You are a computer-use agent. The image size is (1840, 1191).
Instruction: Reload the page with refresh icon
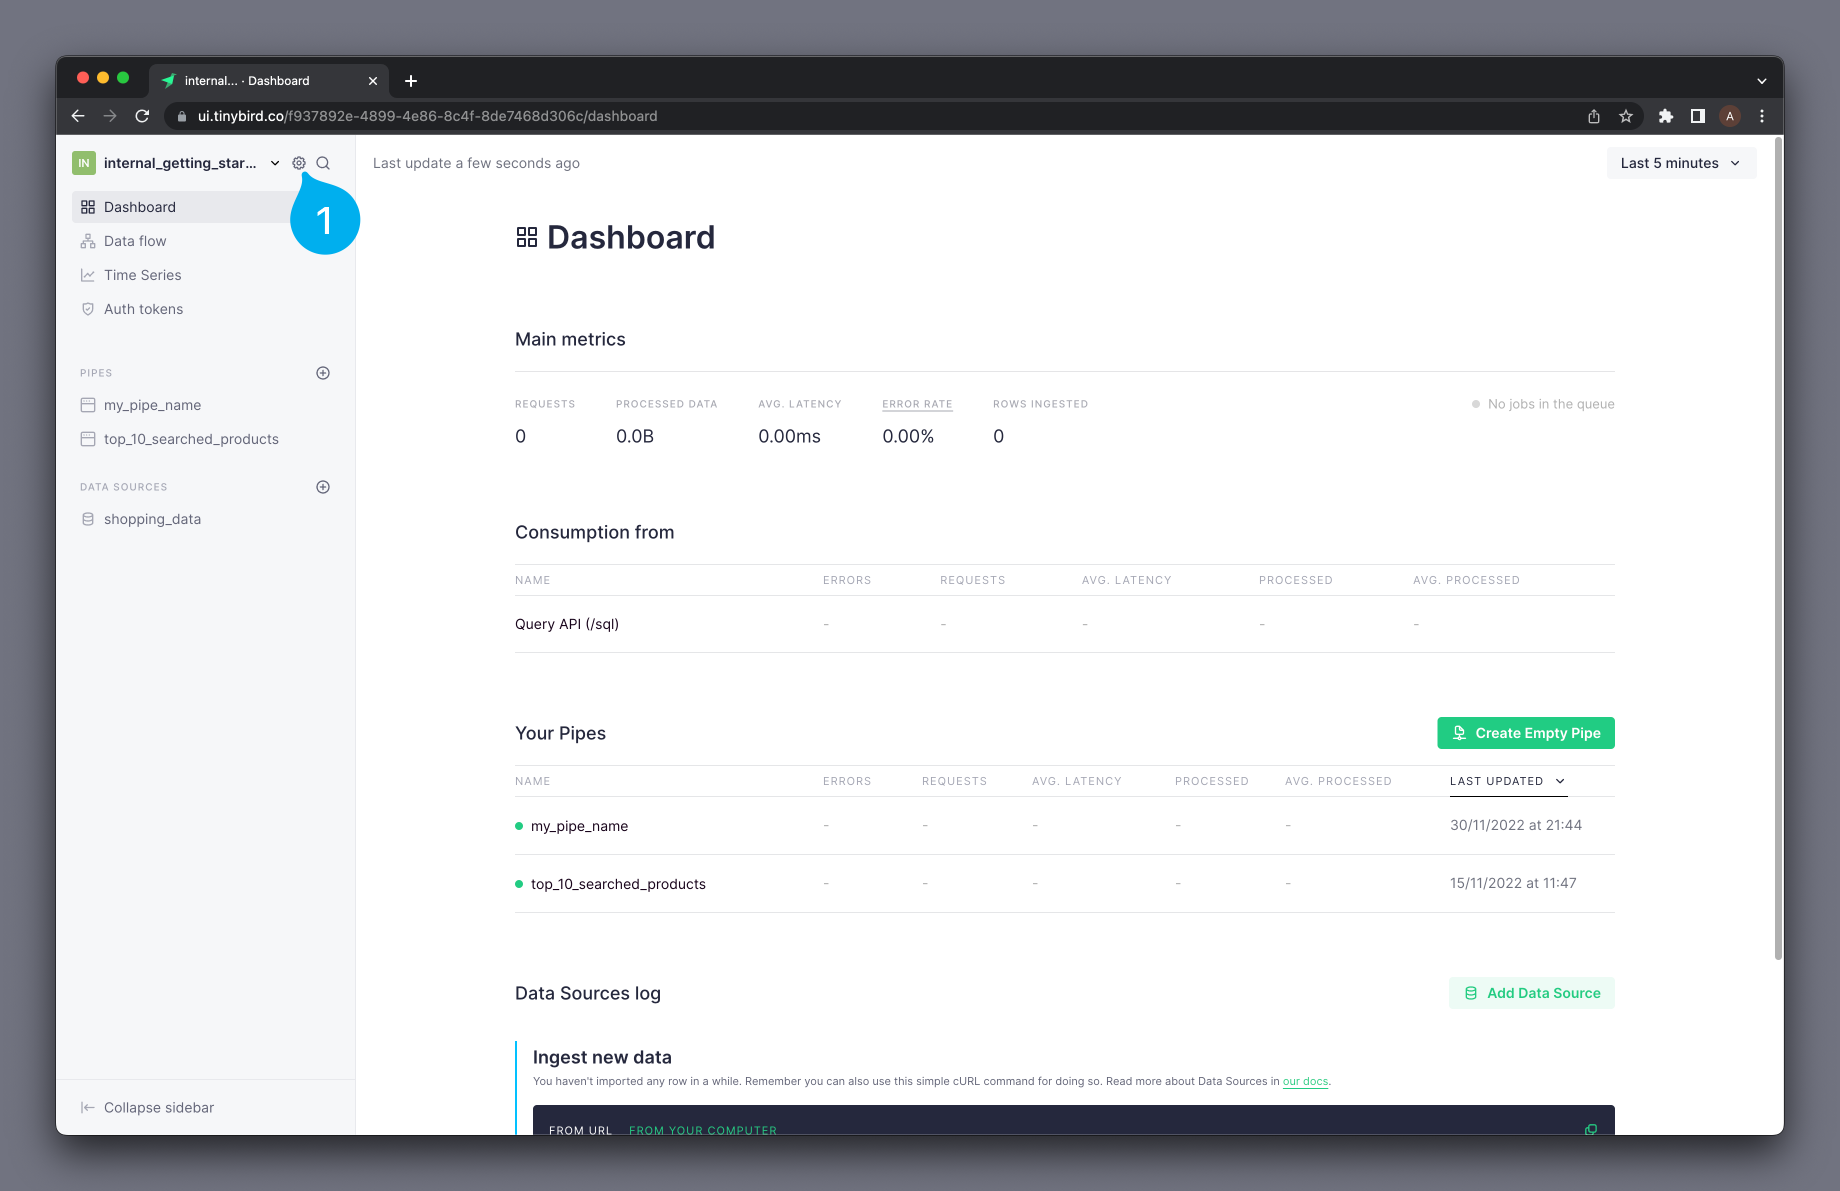pyautogui.click(x=142, y=116)
